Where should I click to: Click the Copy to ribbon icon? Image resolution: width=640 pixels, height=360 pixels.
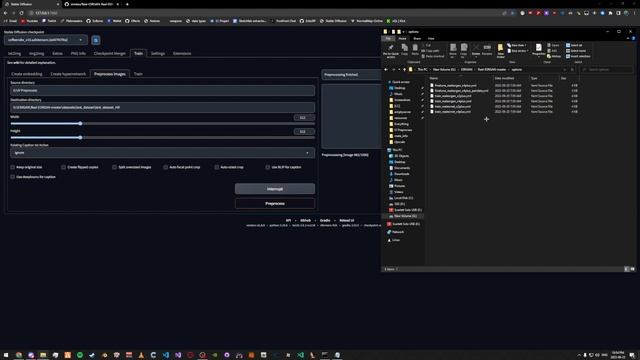click(464, 51)
